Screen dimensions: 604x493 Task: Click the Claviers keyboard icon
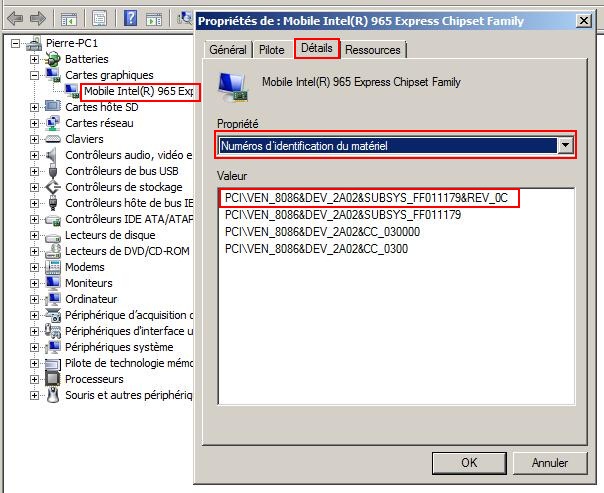53,139
